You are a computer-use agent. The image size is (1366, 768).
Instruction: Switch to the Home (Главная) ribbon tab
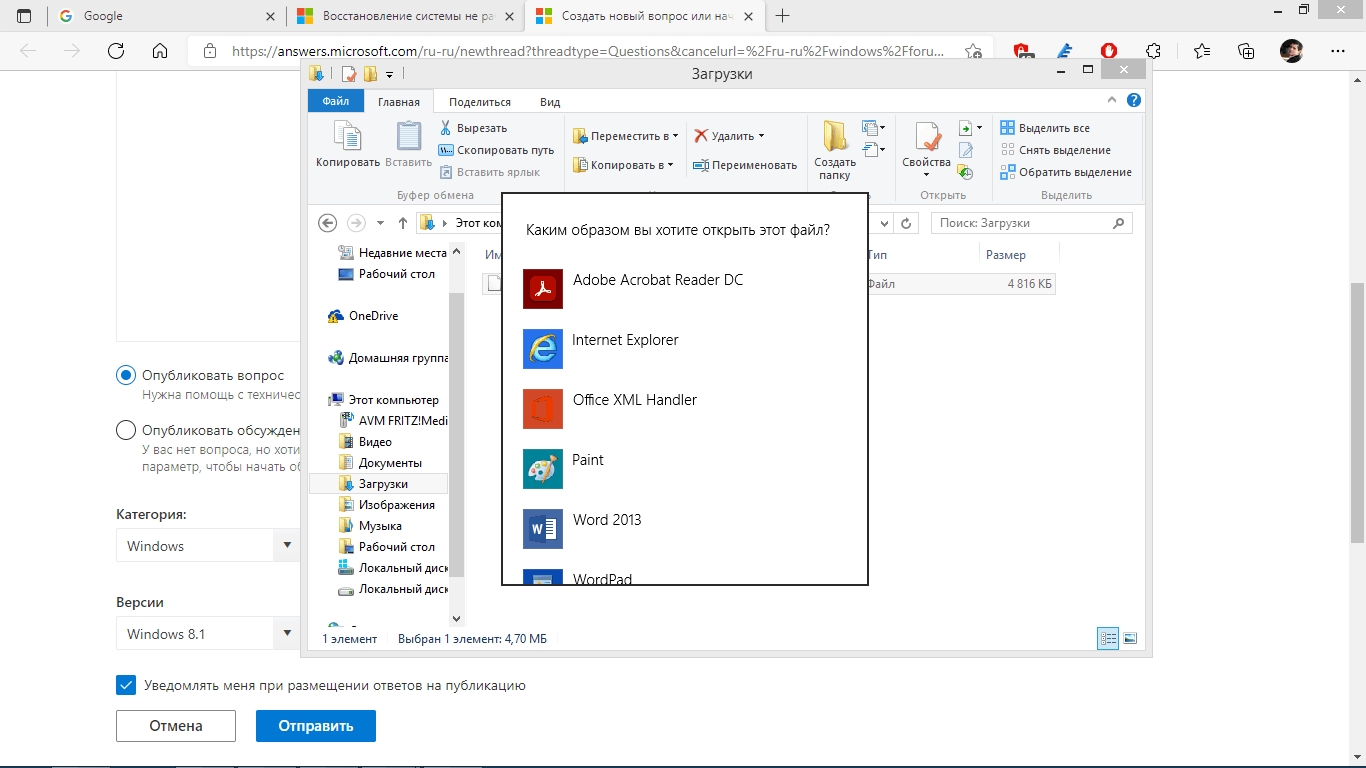coord(399,101)
